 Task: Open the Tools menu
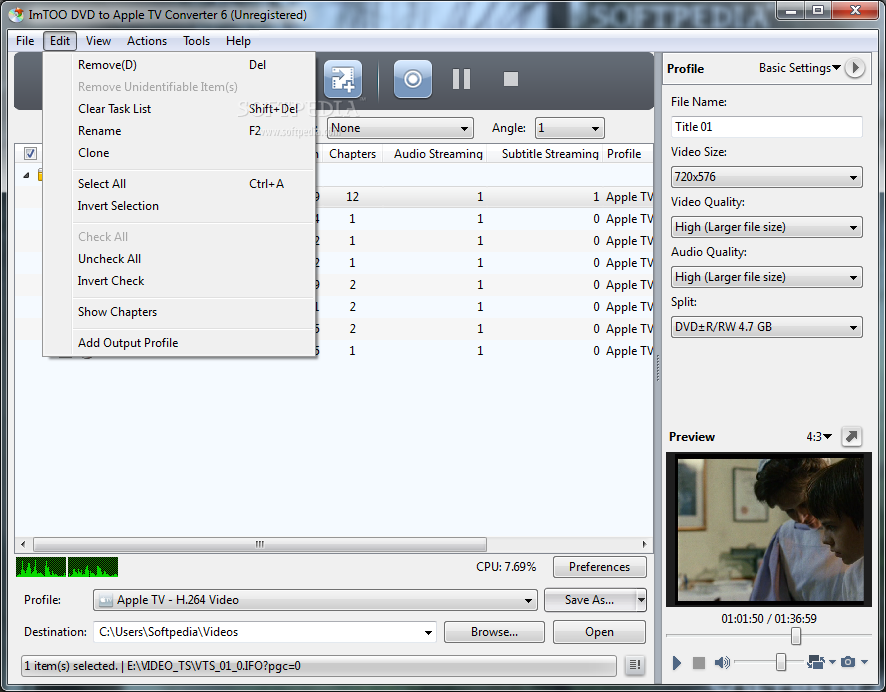(197, 41)
